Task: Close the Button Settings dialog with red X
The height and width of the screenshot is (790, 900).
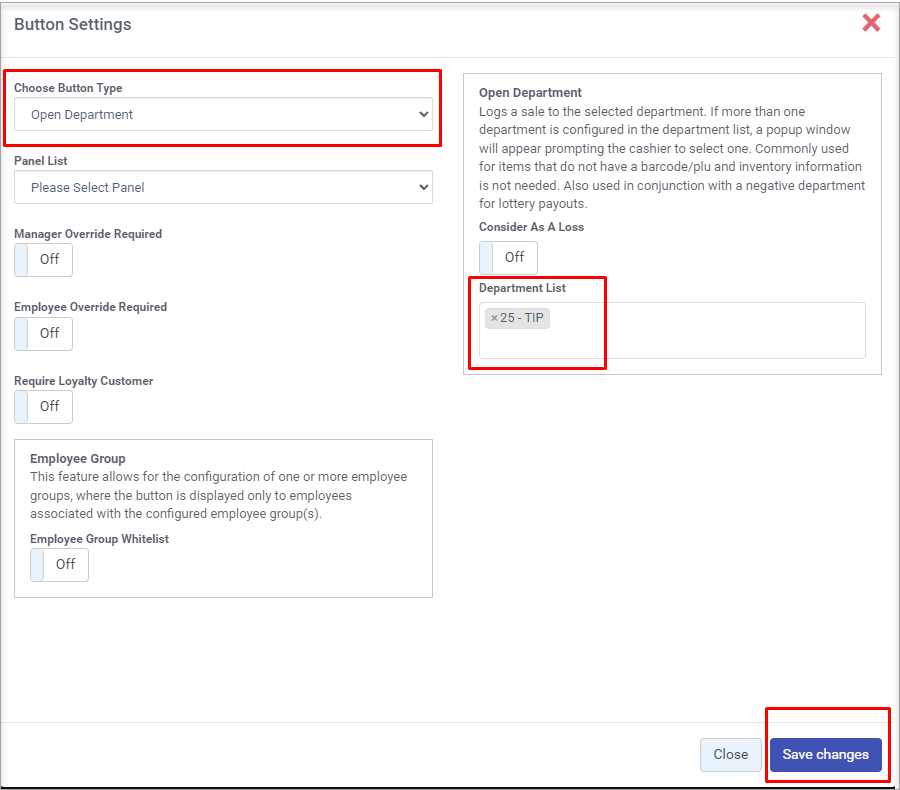Action: [871, 23]
